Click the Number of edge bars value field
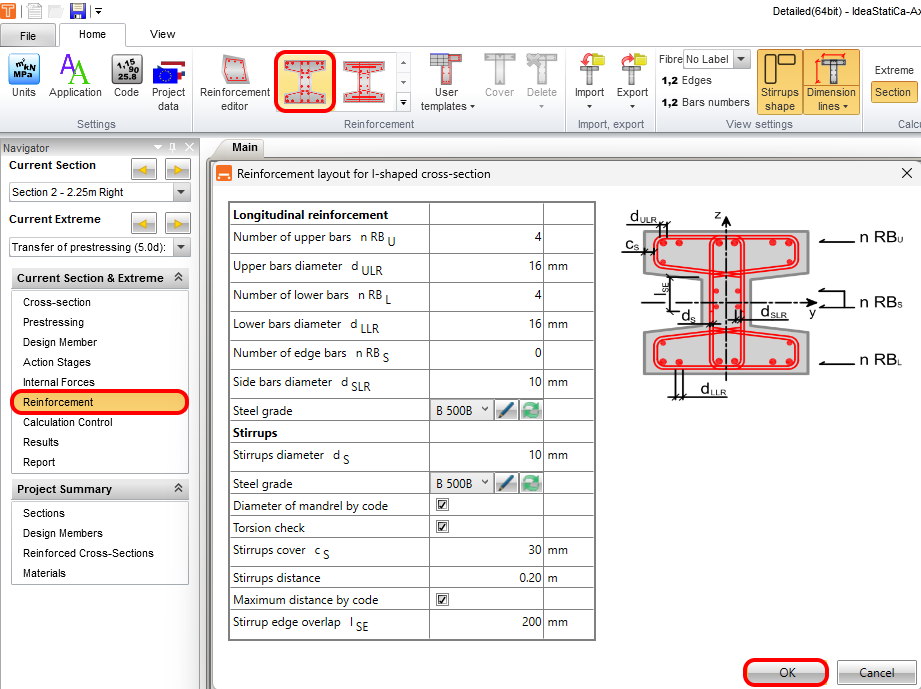Screen dimensions: 921x689 point(486,353)
